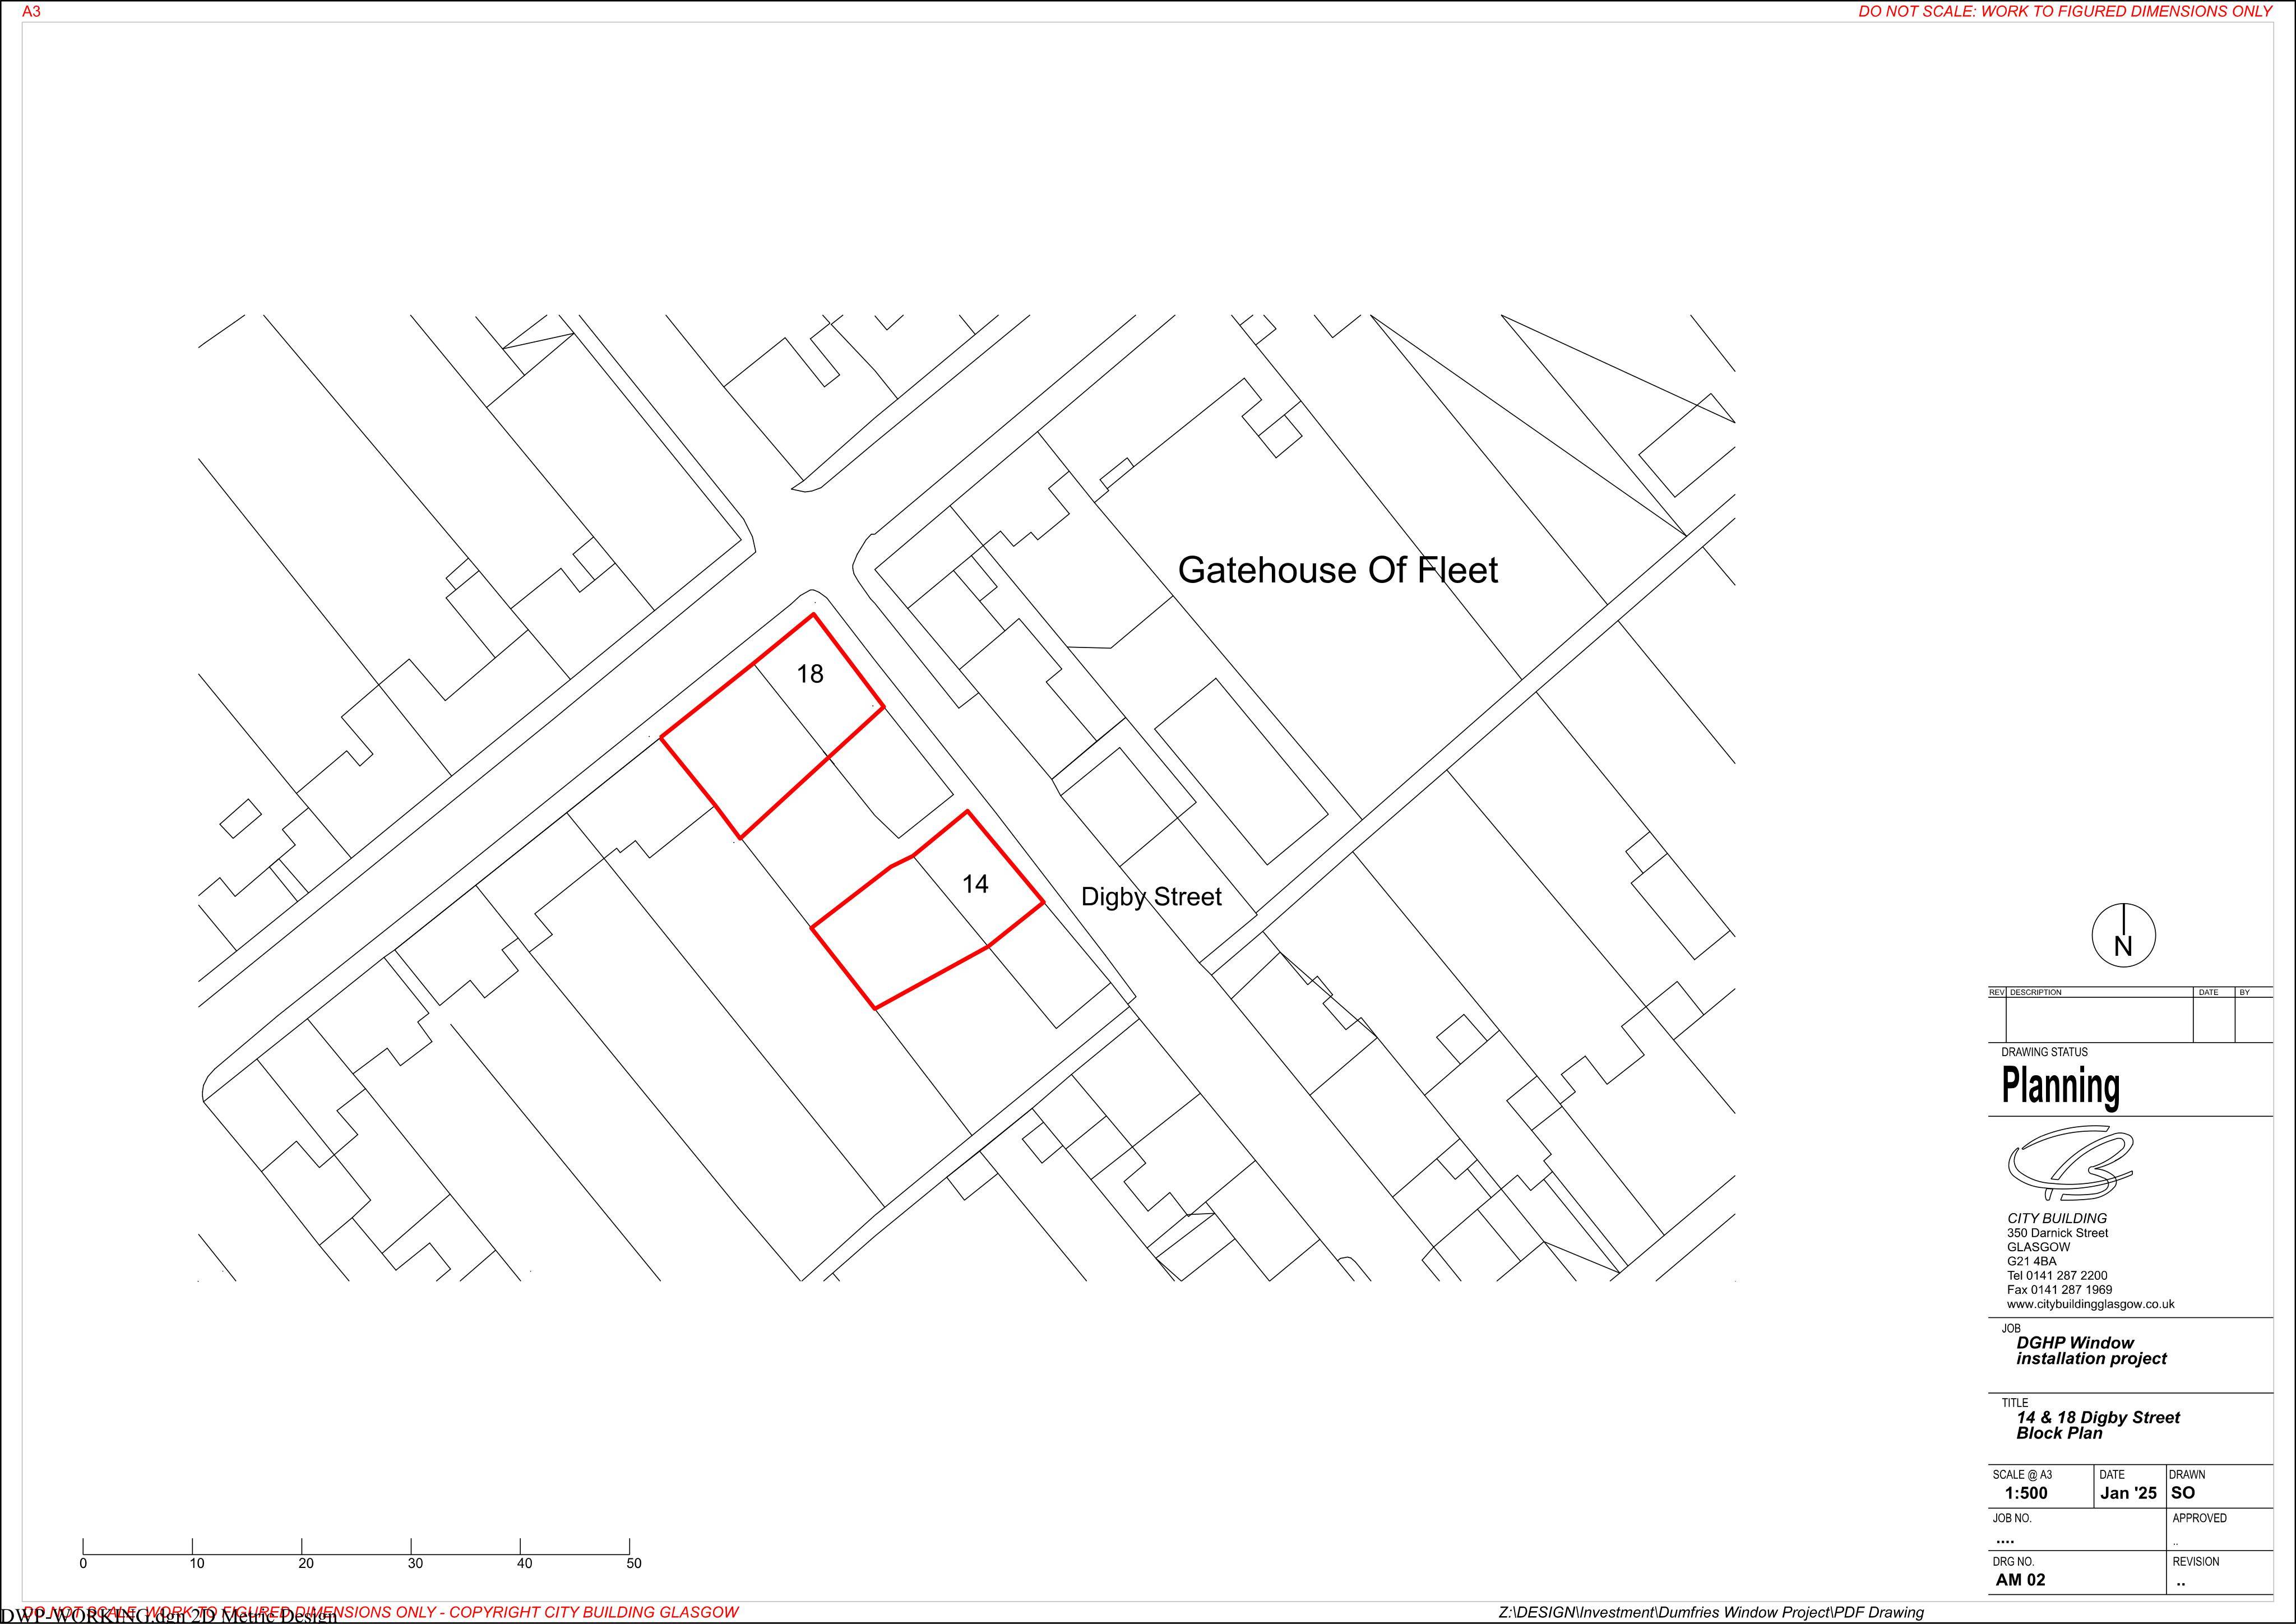Click the 'COPYRIGHT CITY BUILDING GLASGOW' footer
2296x1624 pixels.
click(x=594, y=1612)
